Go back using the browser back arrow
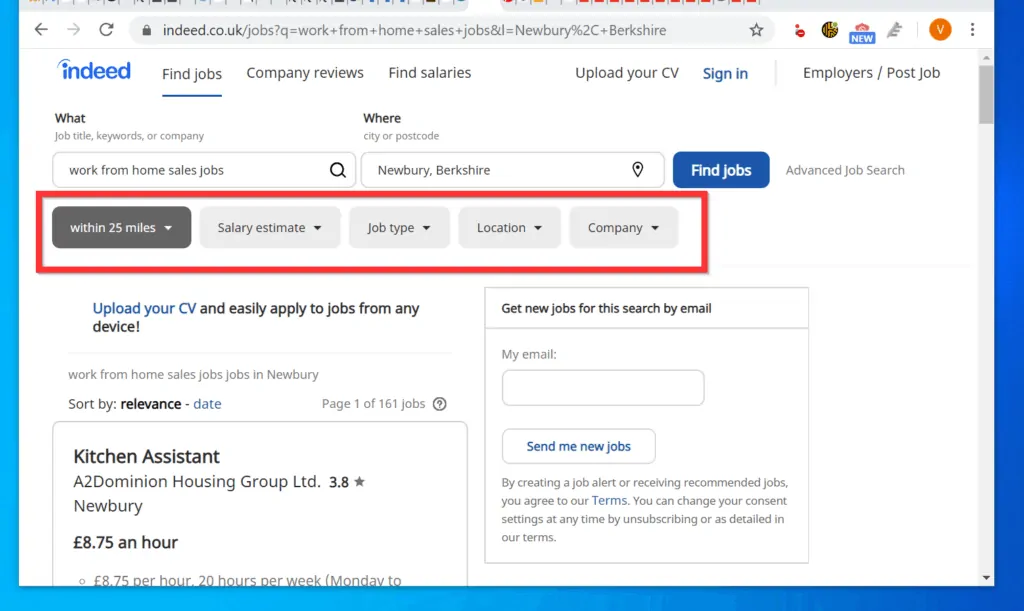 click(x=40, y=30)
